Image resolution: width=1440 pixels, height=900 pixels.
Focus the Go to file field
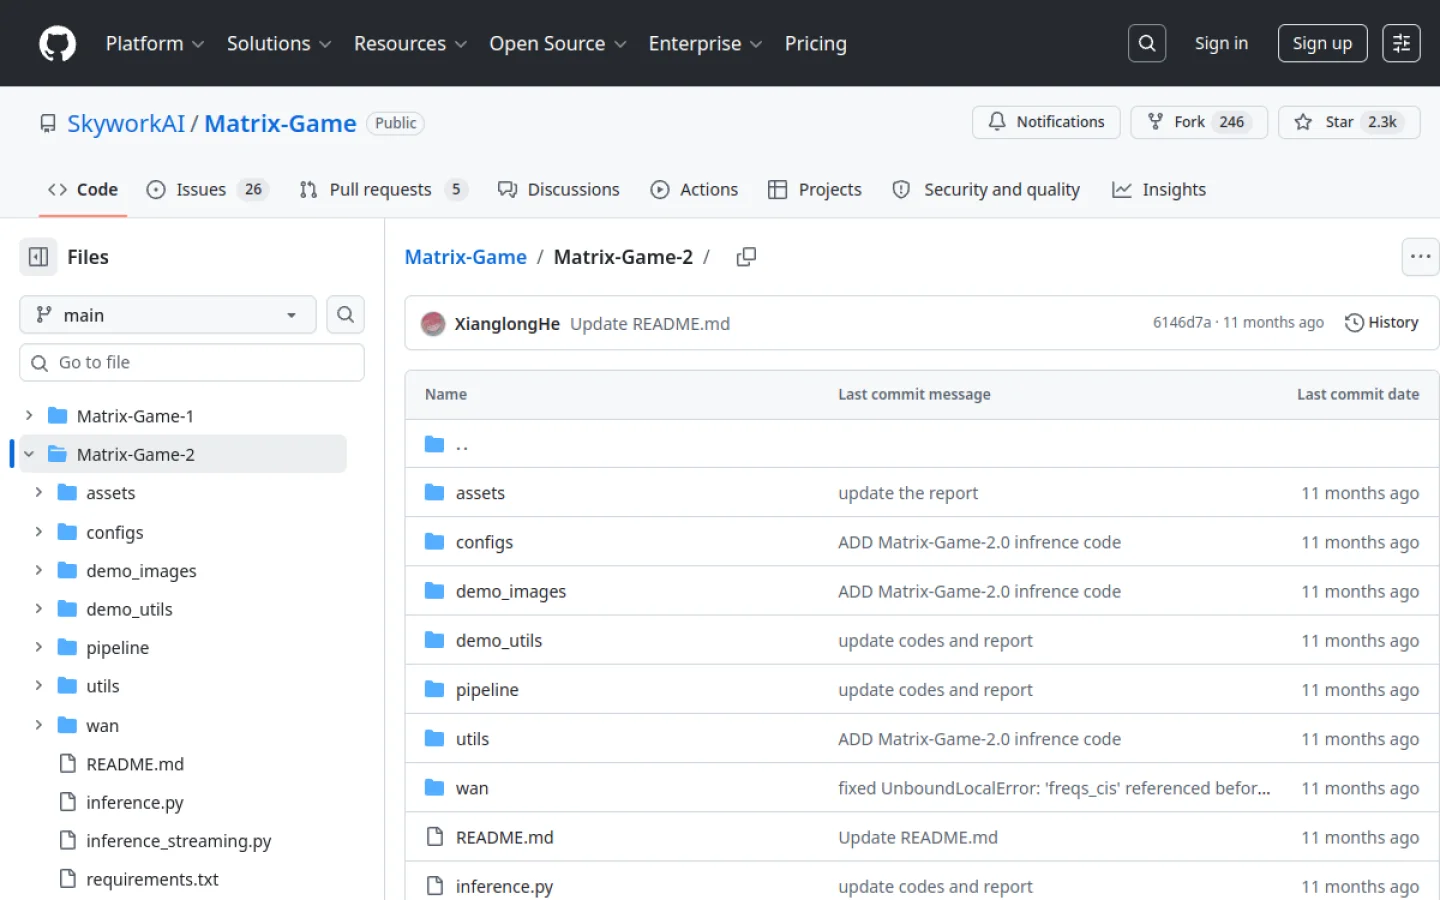click(x=192, y=363)
